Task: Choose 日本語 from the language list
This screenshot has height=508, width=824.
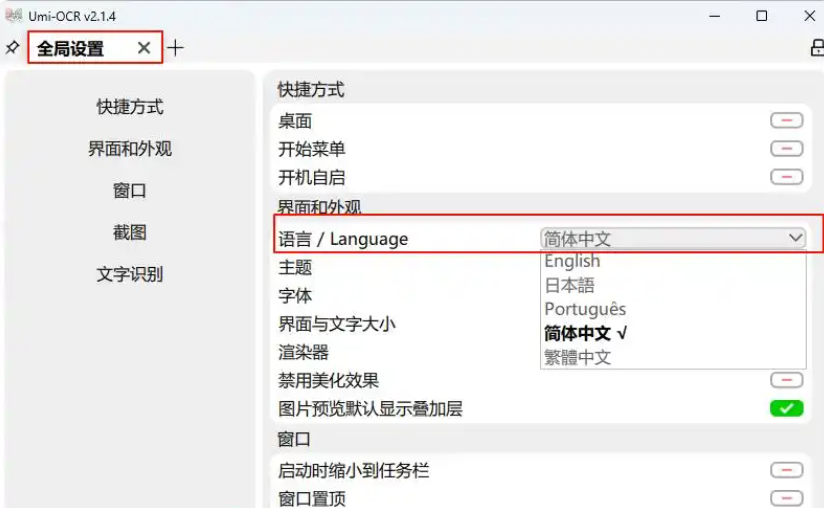Action: [x=570, y=285]
